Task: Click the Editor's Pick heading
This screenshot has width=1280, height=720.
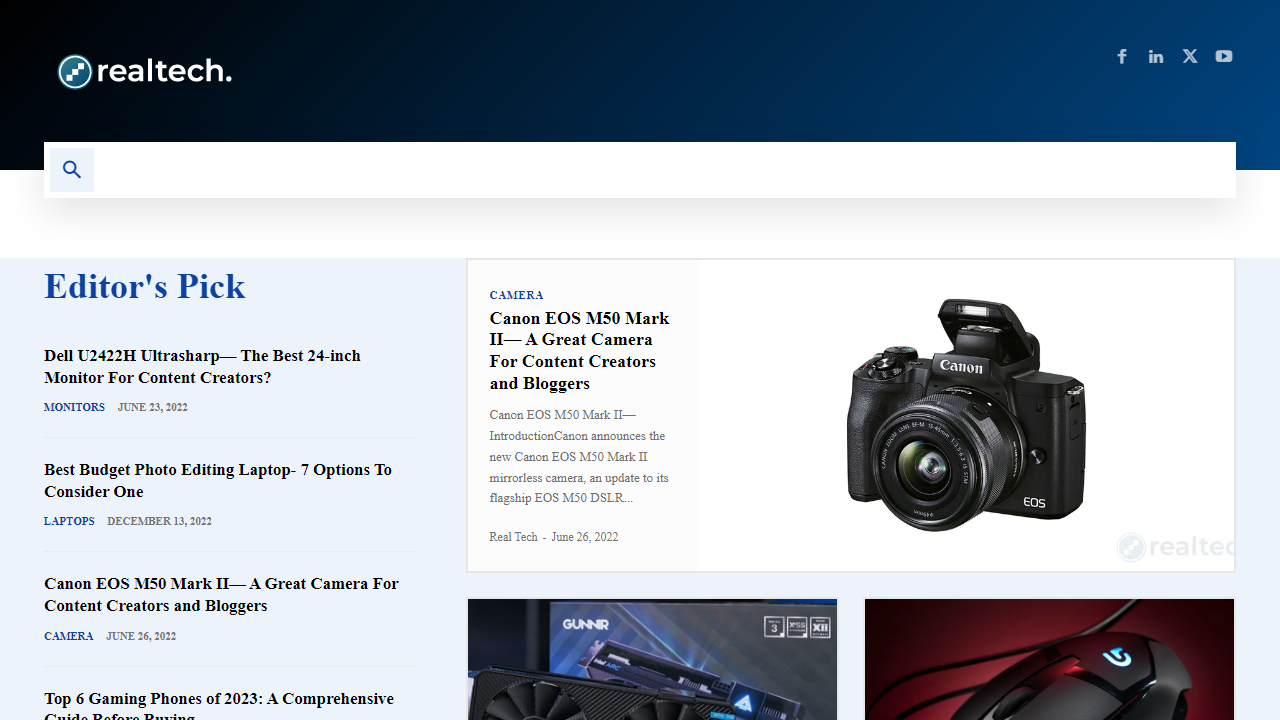Action: (x=145, y=287)
